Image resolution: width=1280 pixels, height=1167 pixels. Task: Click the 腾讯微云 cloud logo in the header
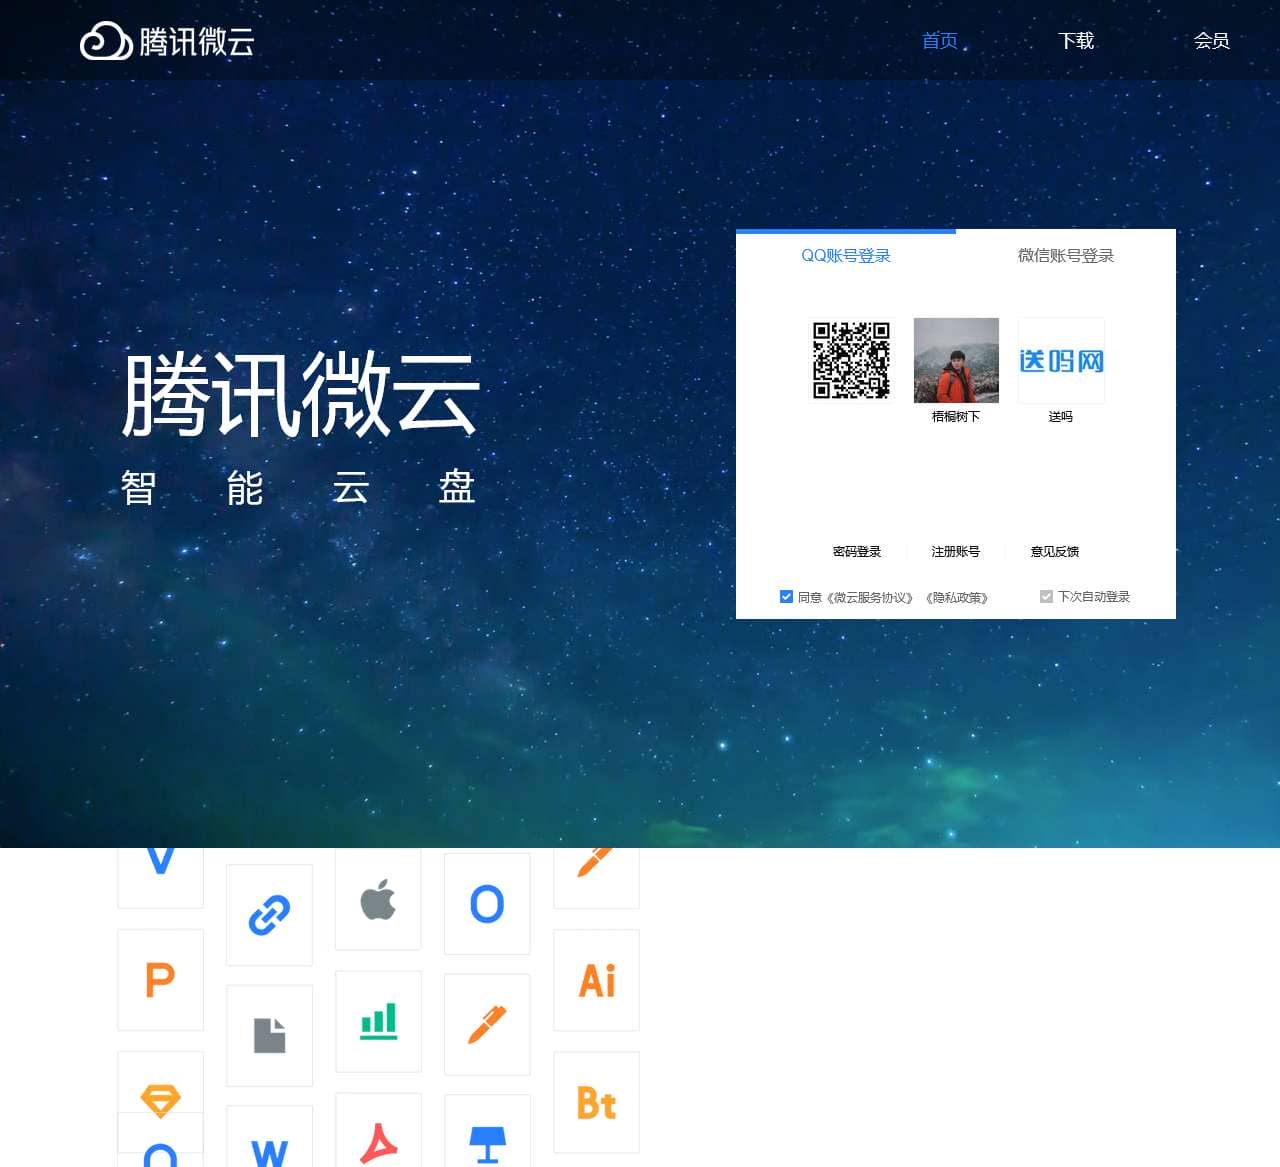[167, 41]
